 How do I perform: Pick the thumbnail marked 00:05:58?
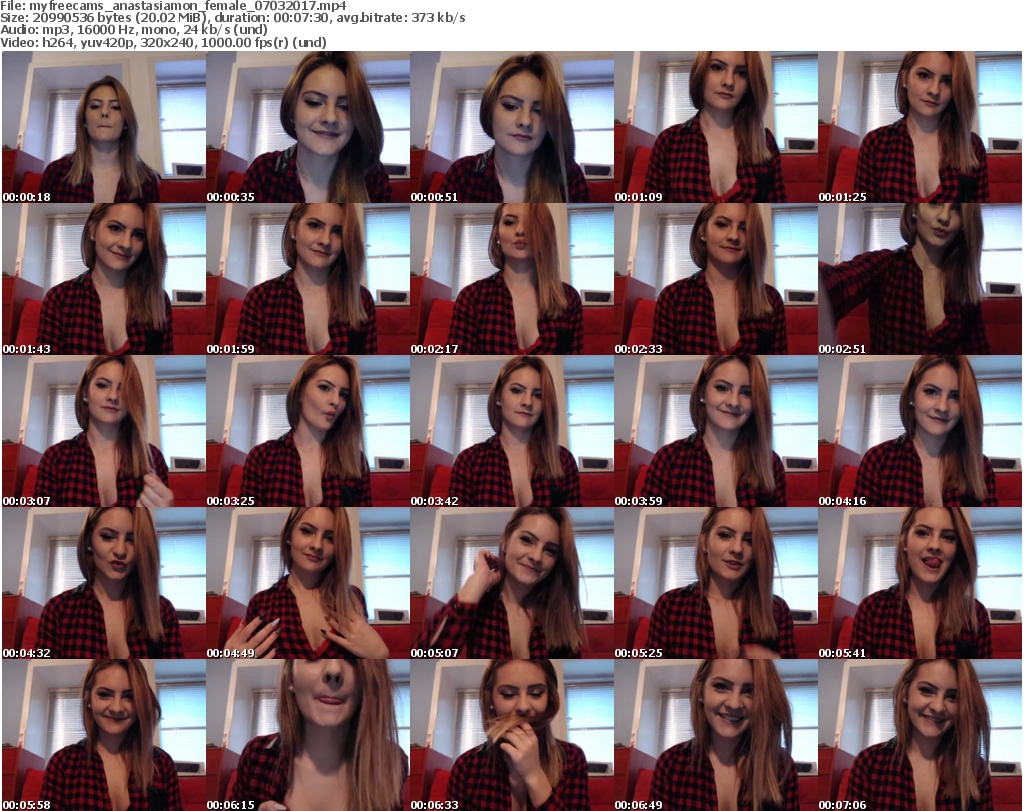[x=104, y=735]
